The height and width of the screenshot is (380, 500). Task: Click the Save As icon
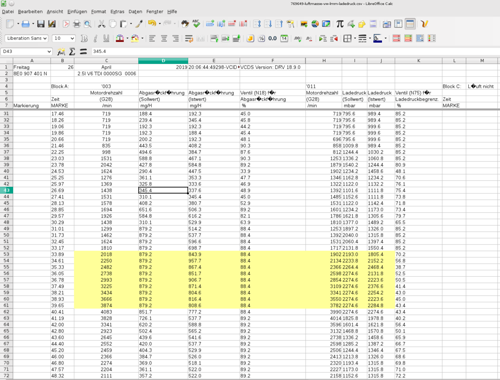(x=52, y=24)
